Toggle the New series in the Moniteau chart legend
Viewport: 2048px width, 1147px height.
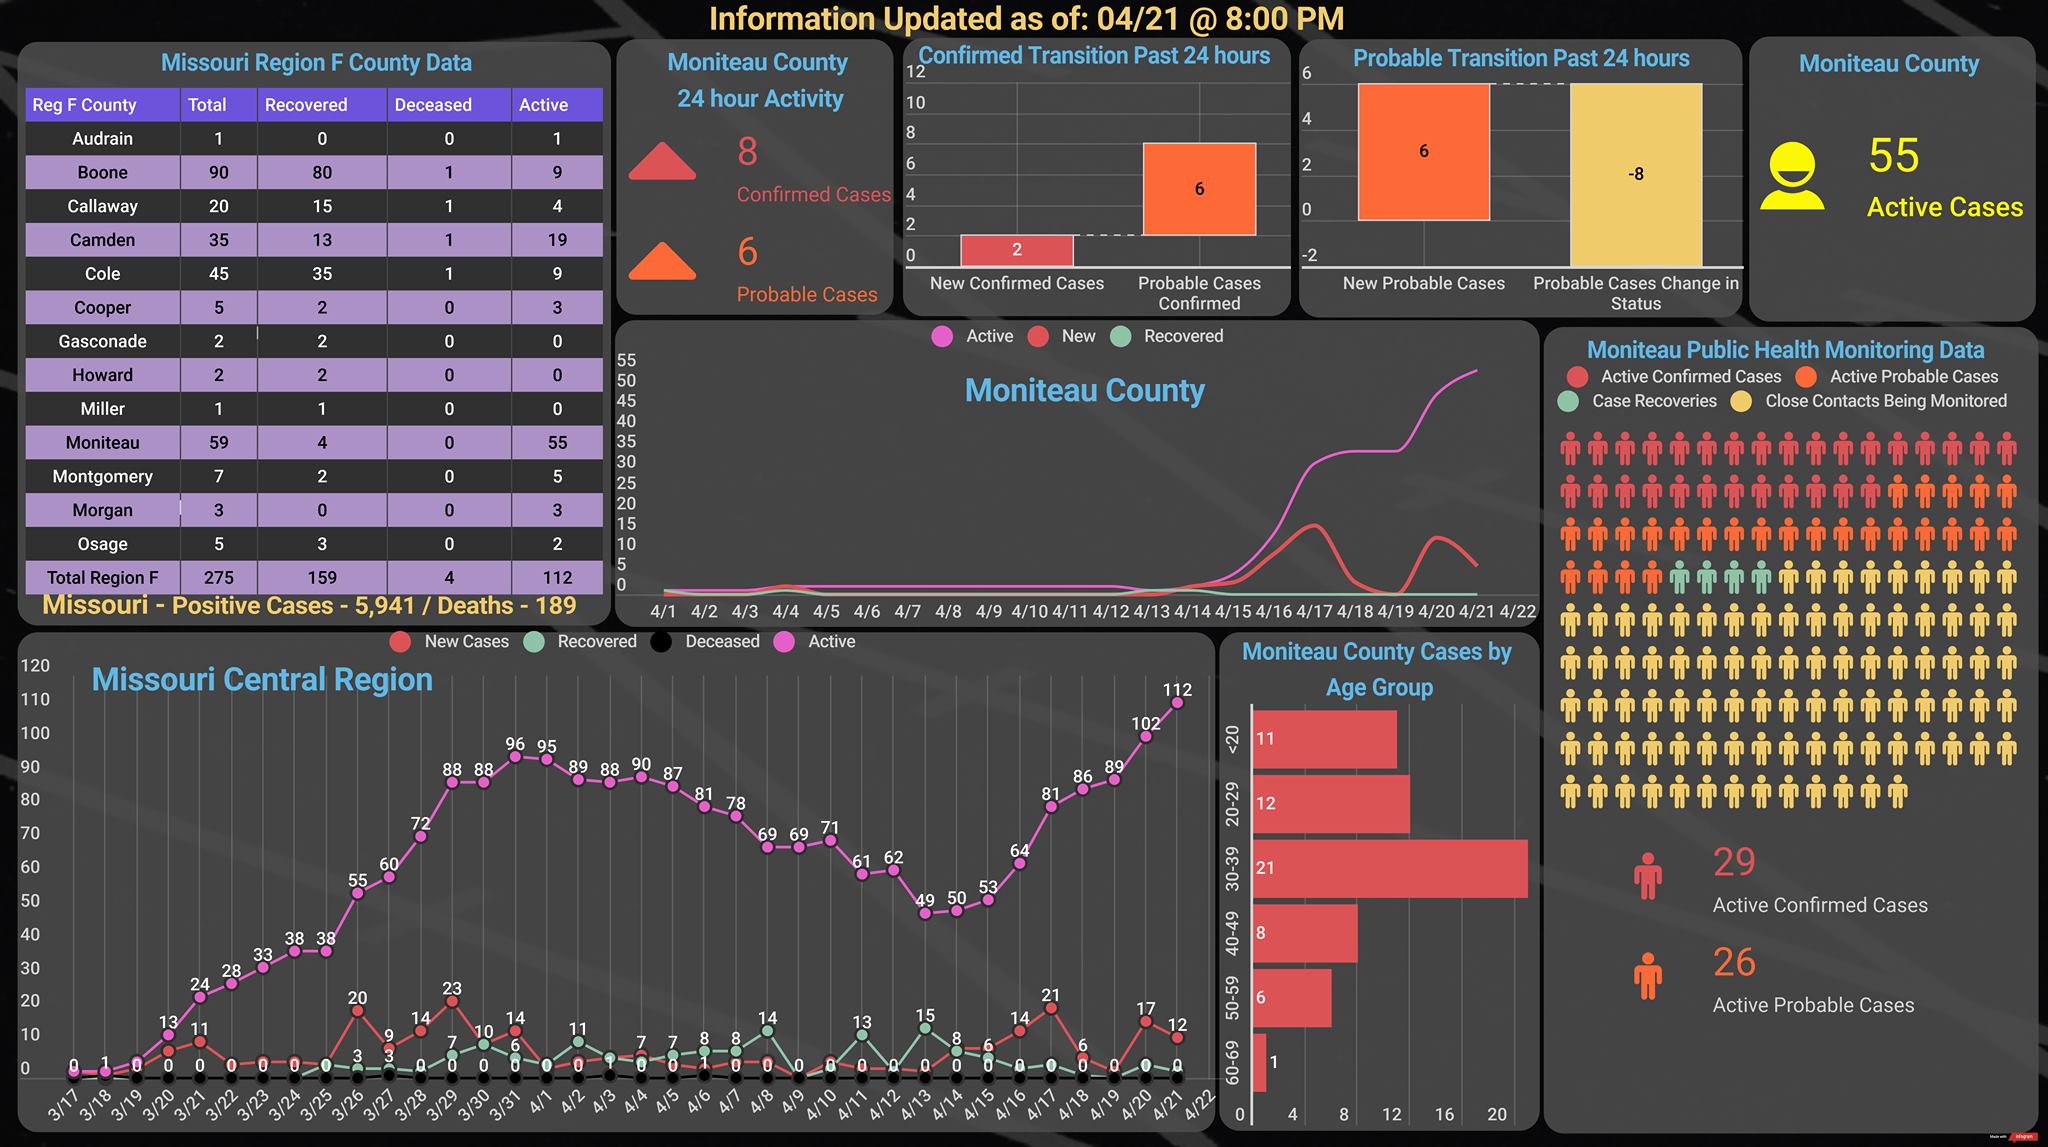(x=1062, y=336)
